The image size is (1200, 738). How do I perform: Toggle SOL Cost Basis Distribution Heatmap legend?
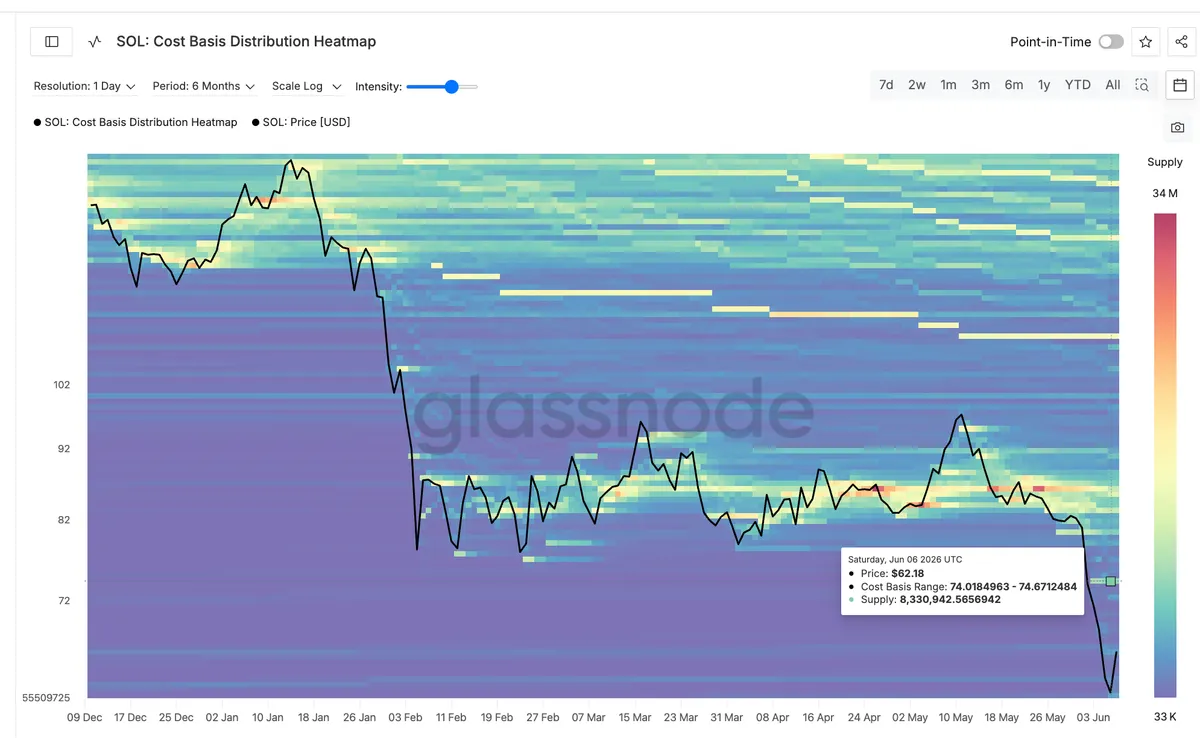(x=135, y=122)
